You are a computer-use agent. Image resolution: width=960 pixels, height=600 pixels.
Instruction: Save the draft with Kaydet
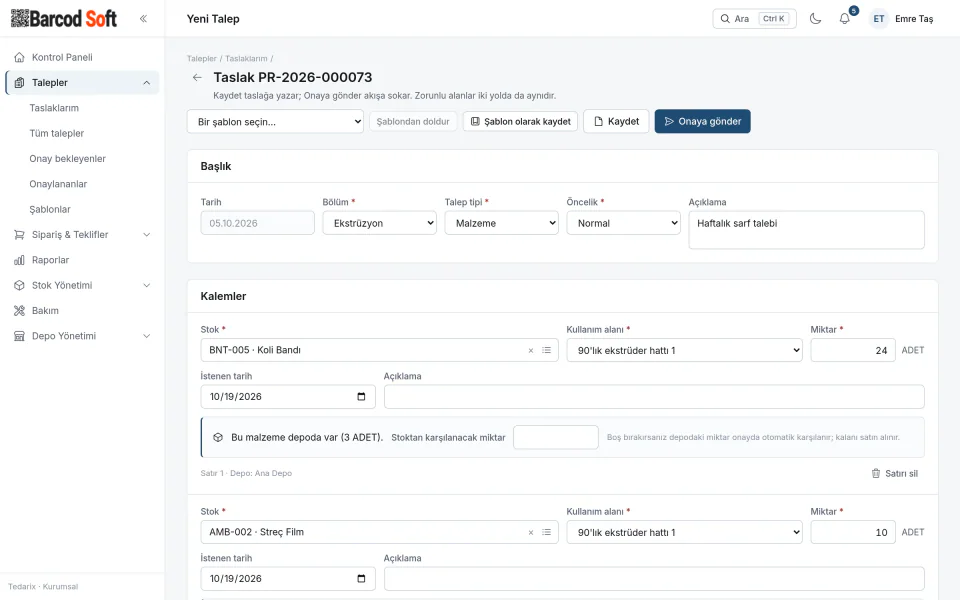pyautogui.click(x=616, y=121)
